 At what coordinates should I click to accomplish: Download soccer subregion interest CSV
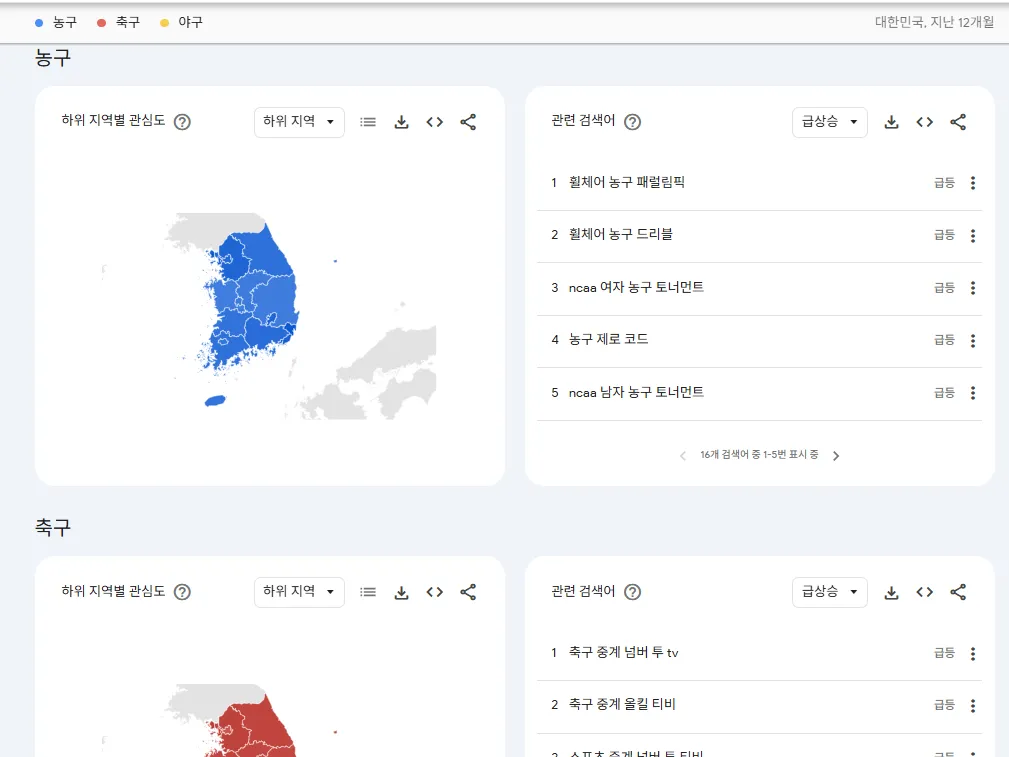coord(402,592)
